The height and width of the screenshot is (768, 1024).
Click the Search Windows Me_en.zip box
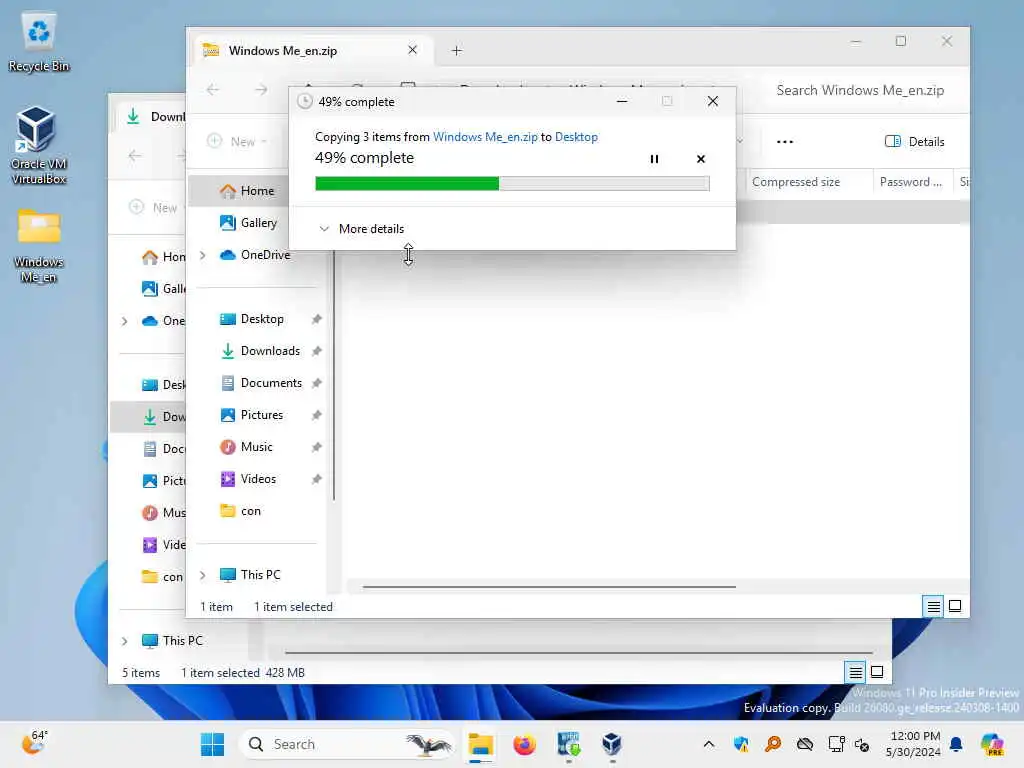click(x=860, y=90)
